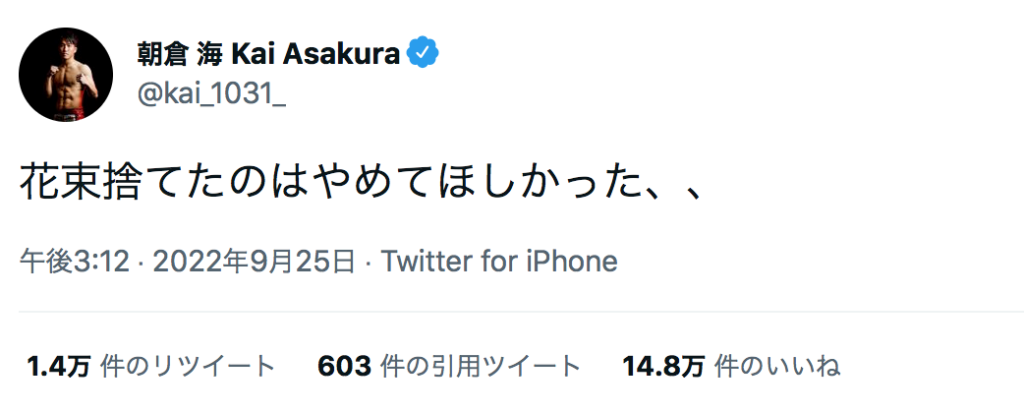The image size is (1024, 413).
Task: Click the 1.4万 retweet count number
Action: point(58,367)
